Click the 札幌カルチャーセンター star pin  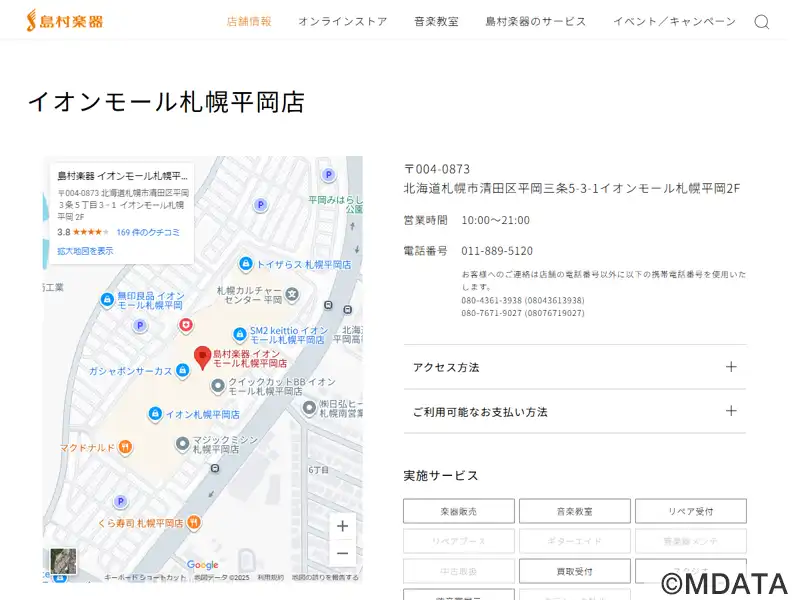[292, 294]
